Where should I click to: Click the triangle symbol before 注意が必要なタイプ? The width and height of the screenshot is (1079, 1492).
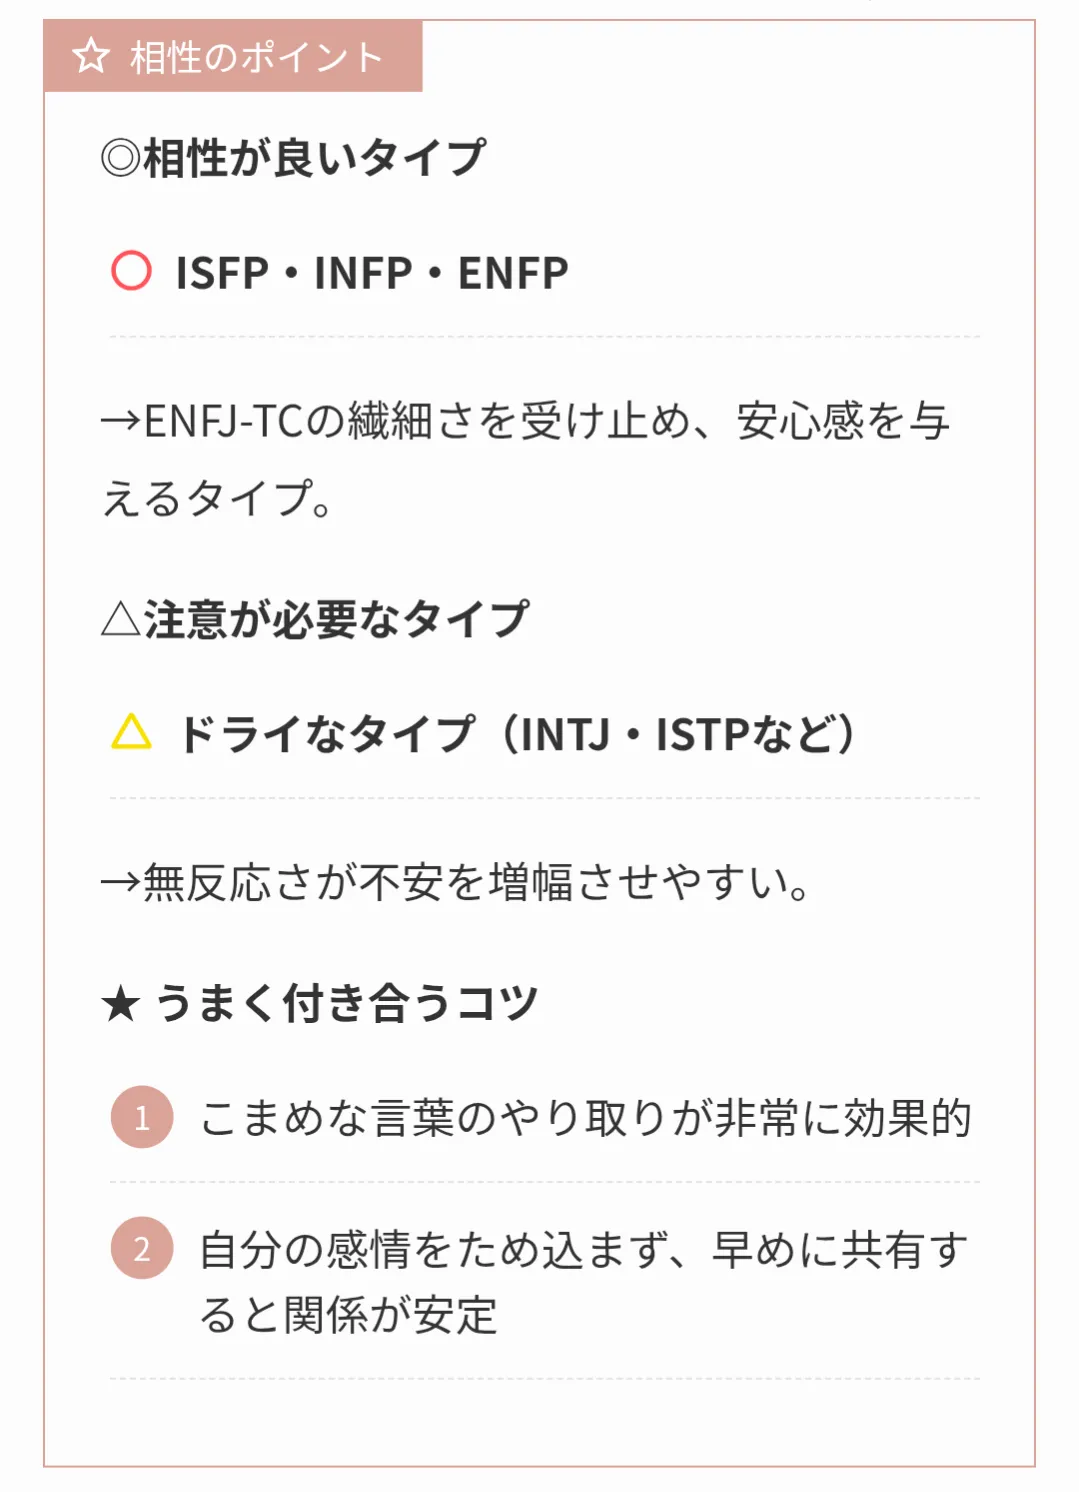coord(121,619)
